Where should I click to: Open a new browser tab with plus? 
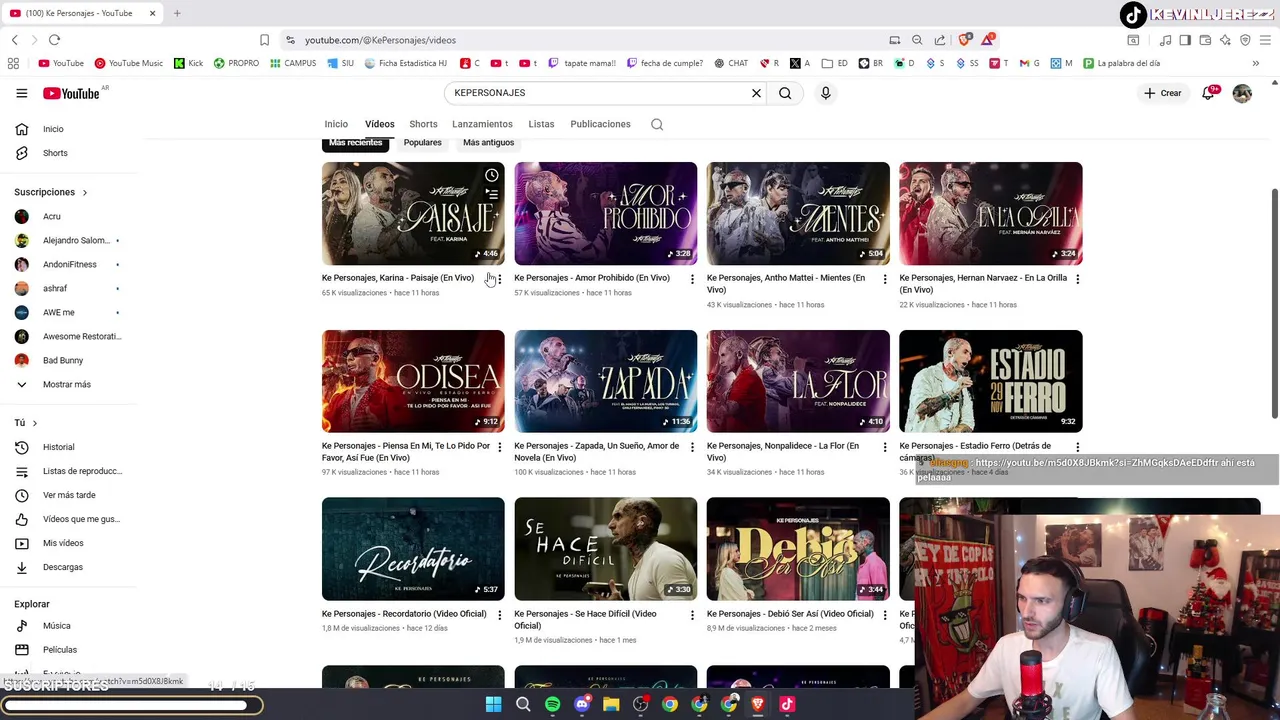click(177, 13)
